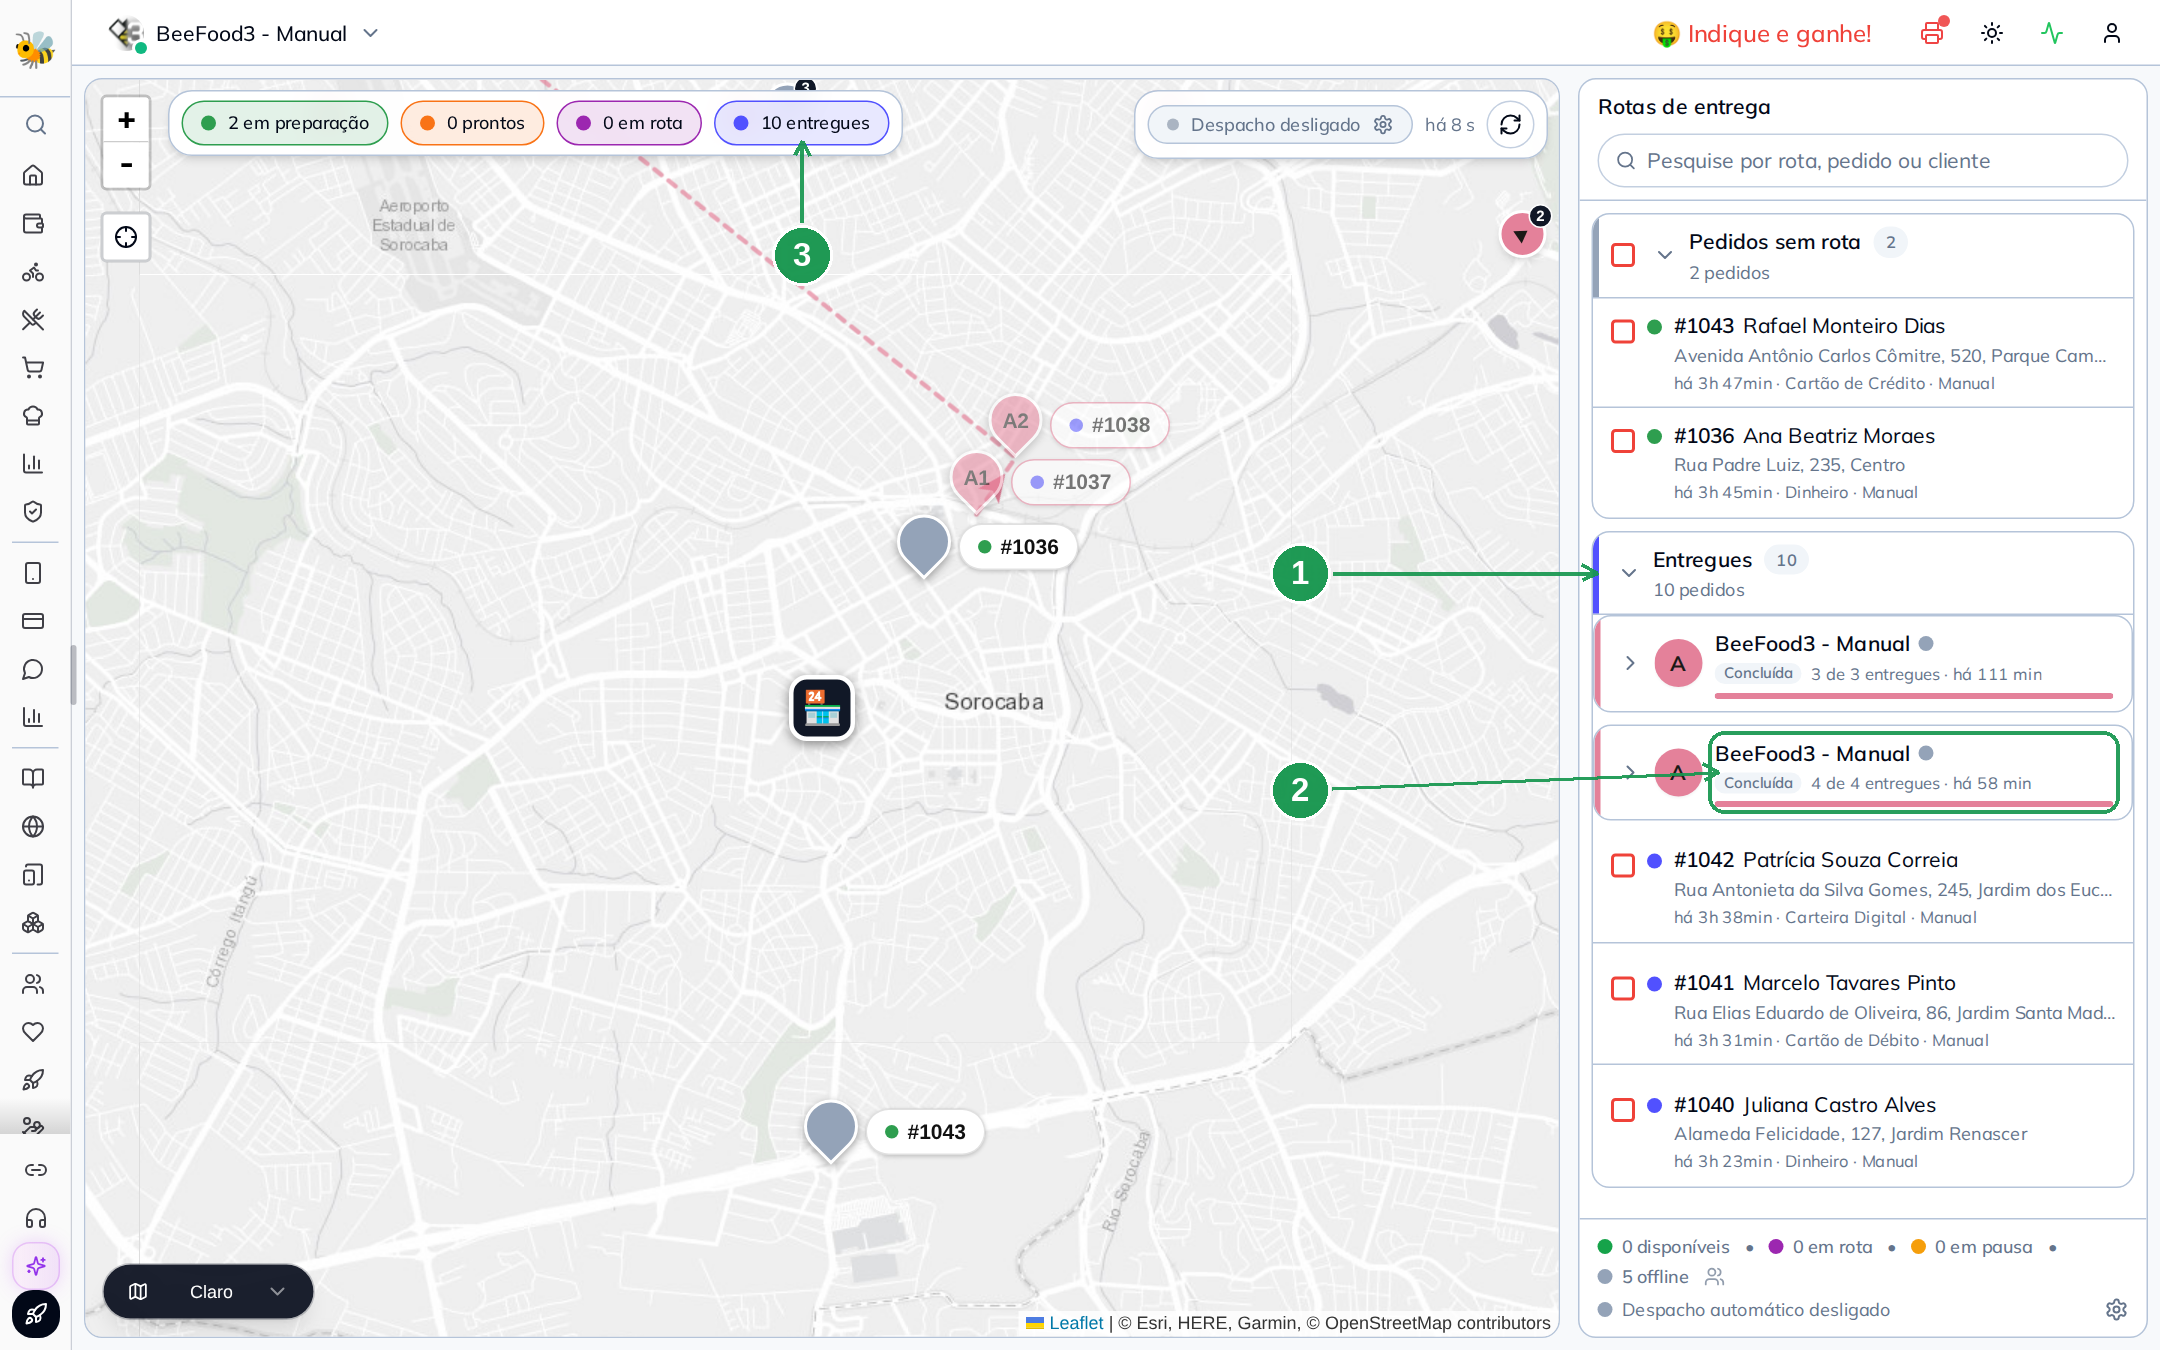This screenshot has width=2160, height=1350.
Task: Click the "0 em pausa" status text
Action: point(1983,1247)
